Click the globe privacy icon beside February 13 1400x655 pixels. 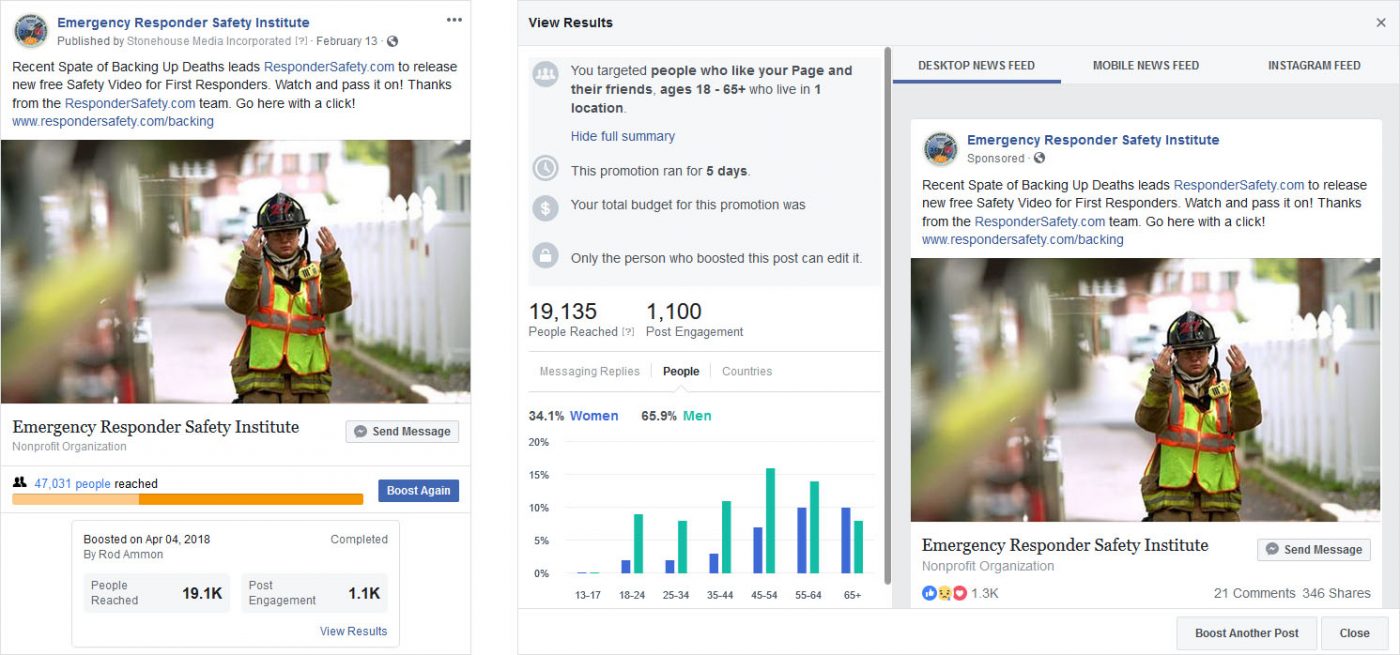pyautogui.click(x=392, y=41)
